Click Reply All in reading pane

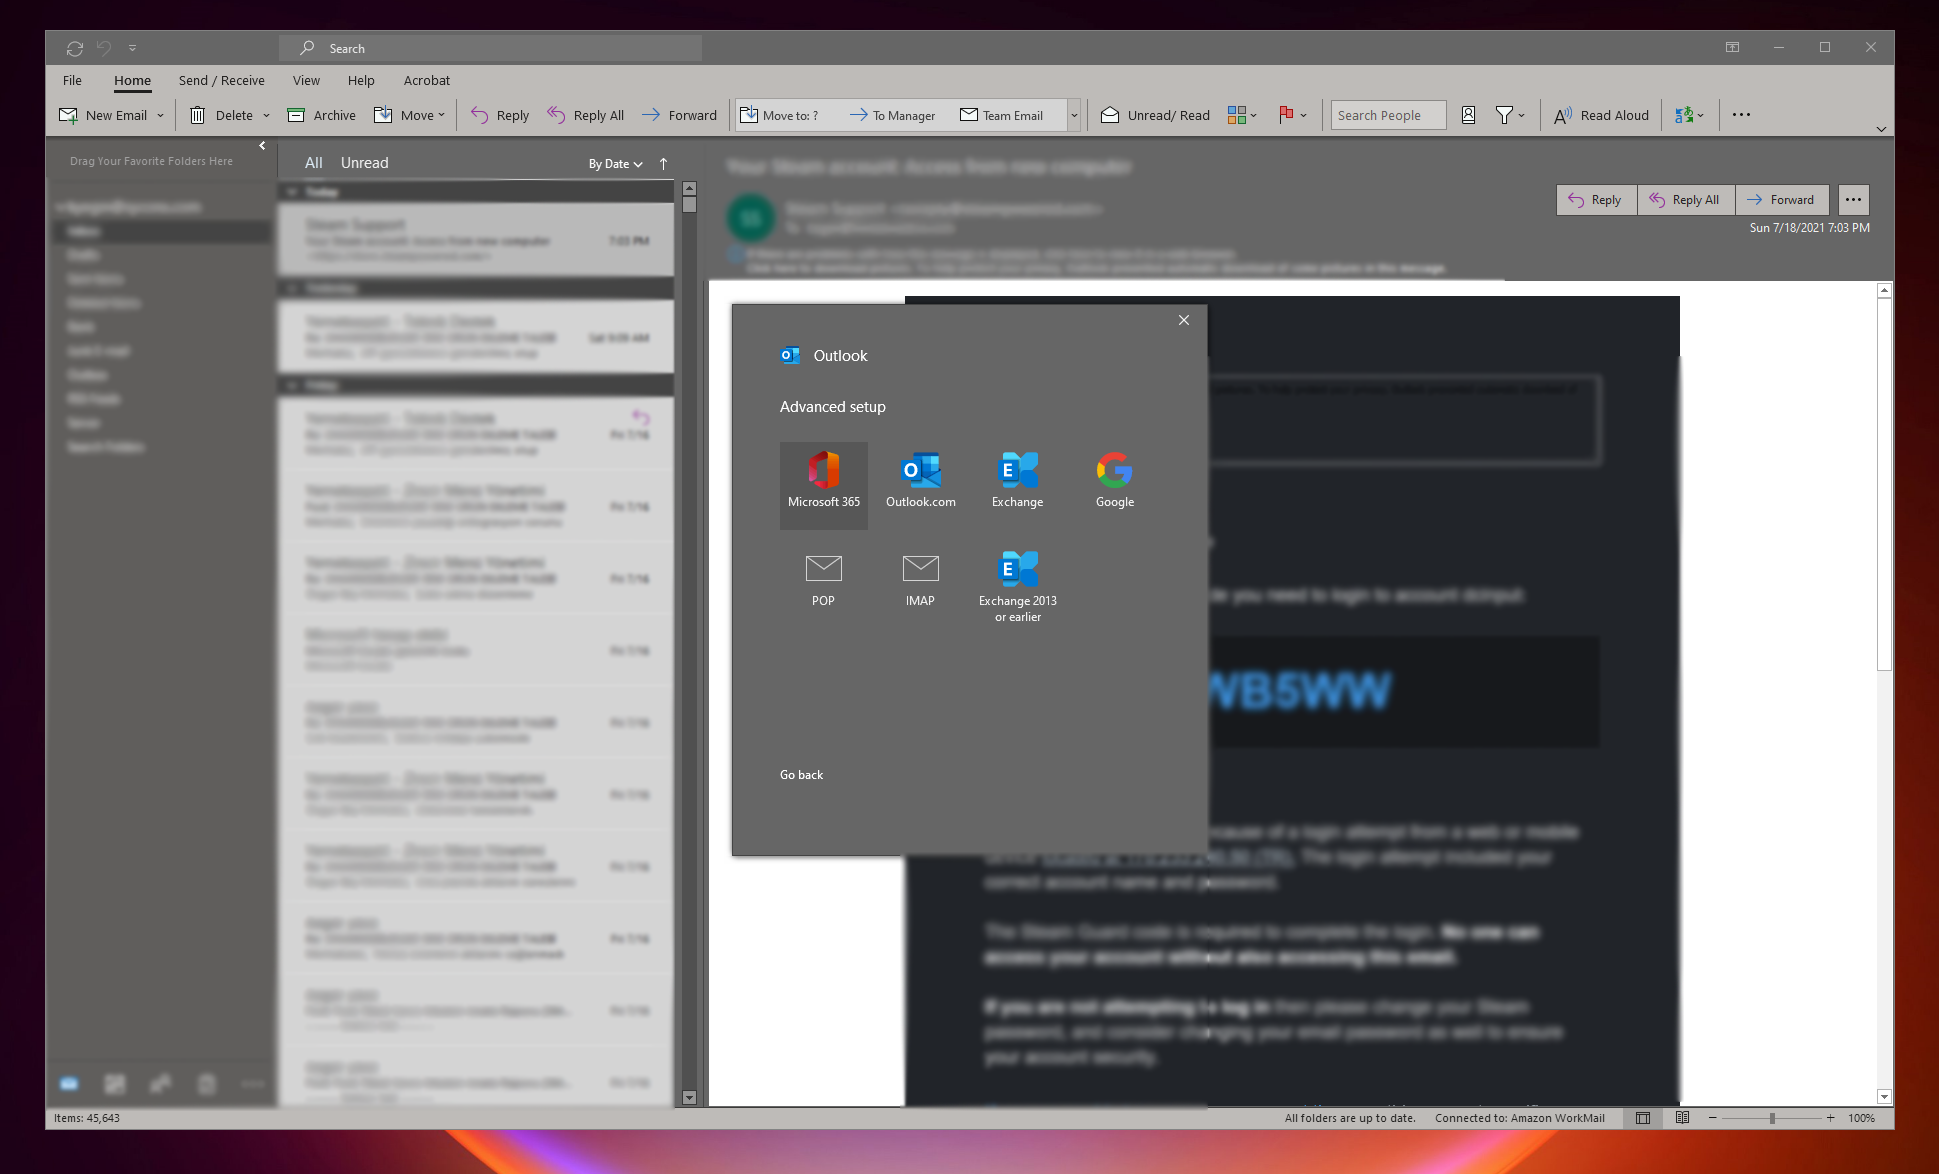1685,200
